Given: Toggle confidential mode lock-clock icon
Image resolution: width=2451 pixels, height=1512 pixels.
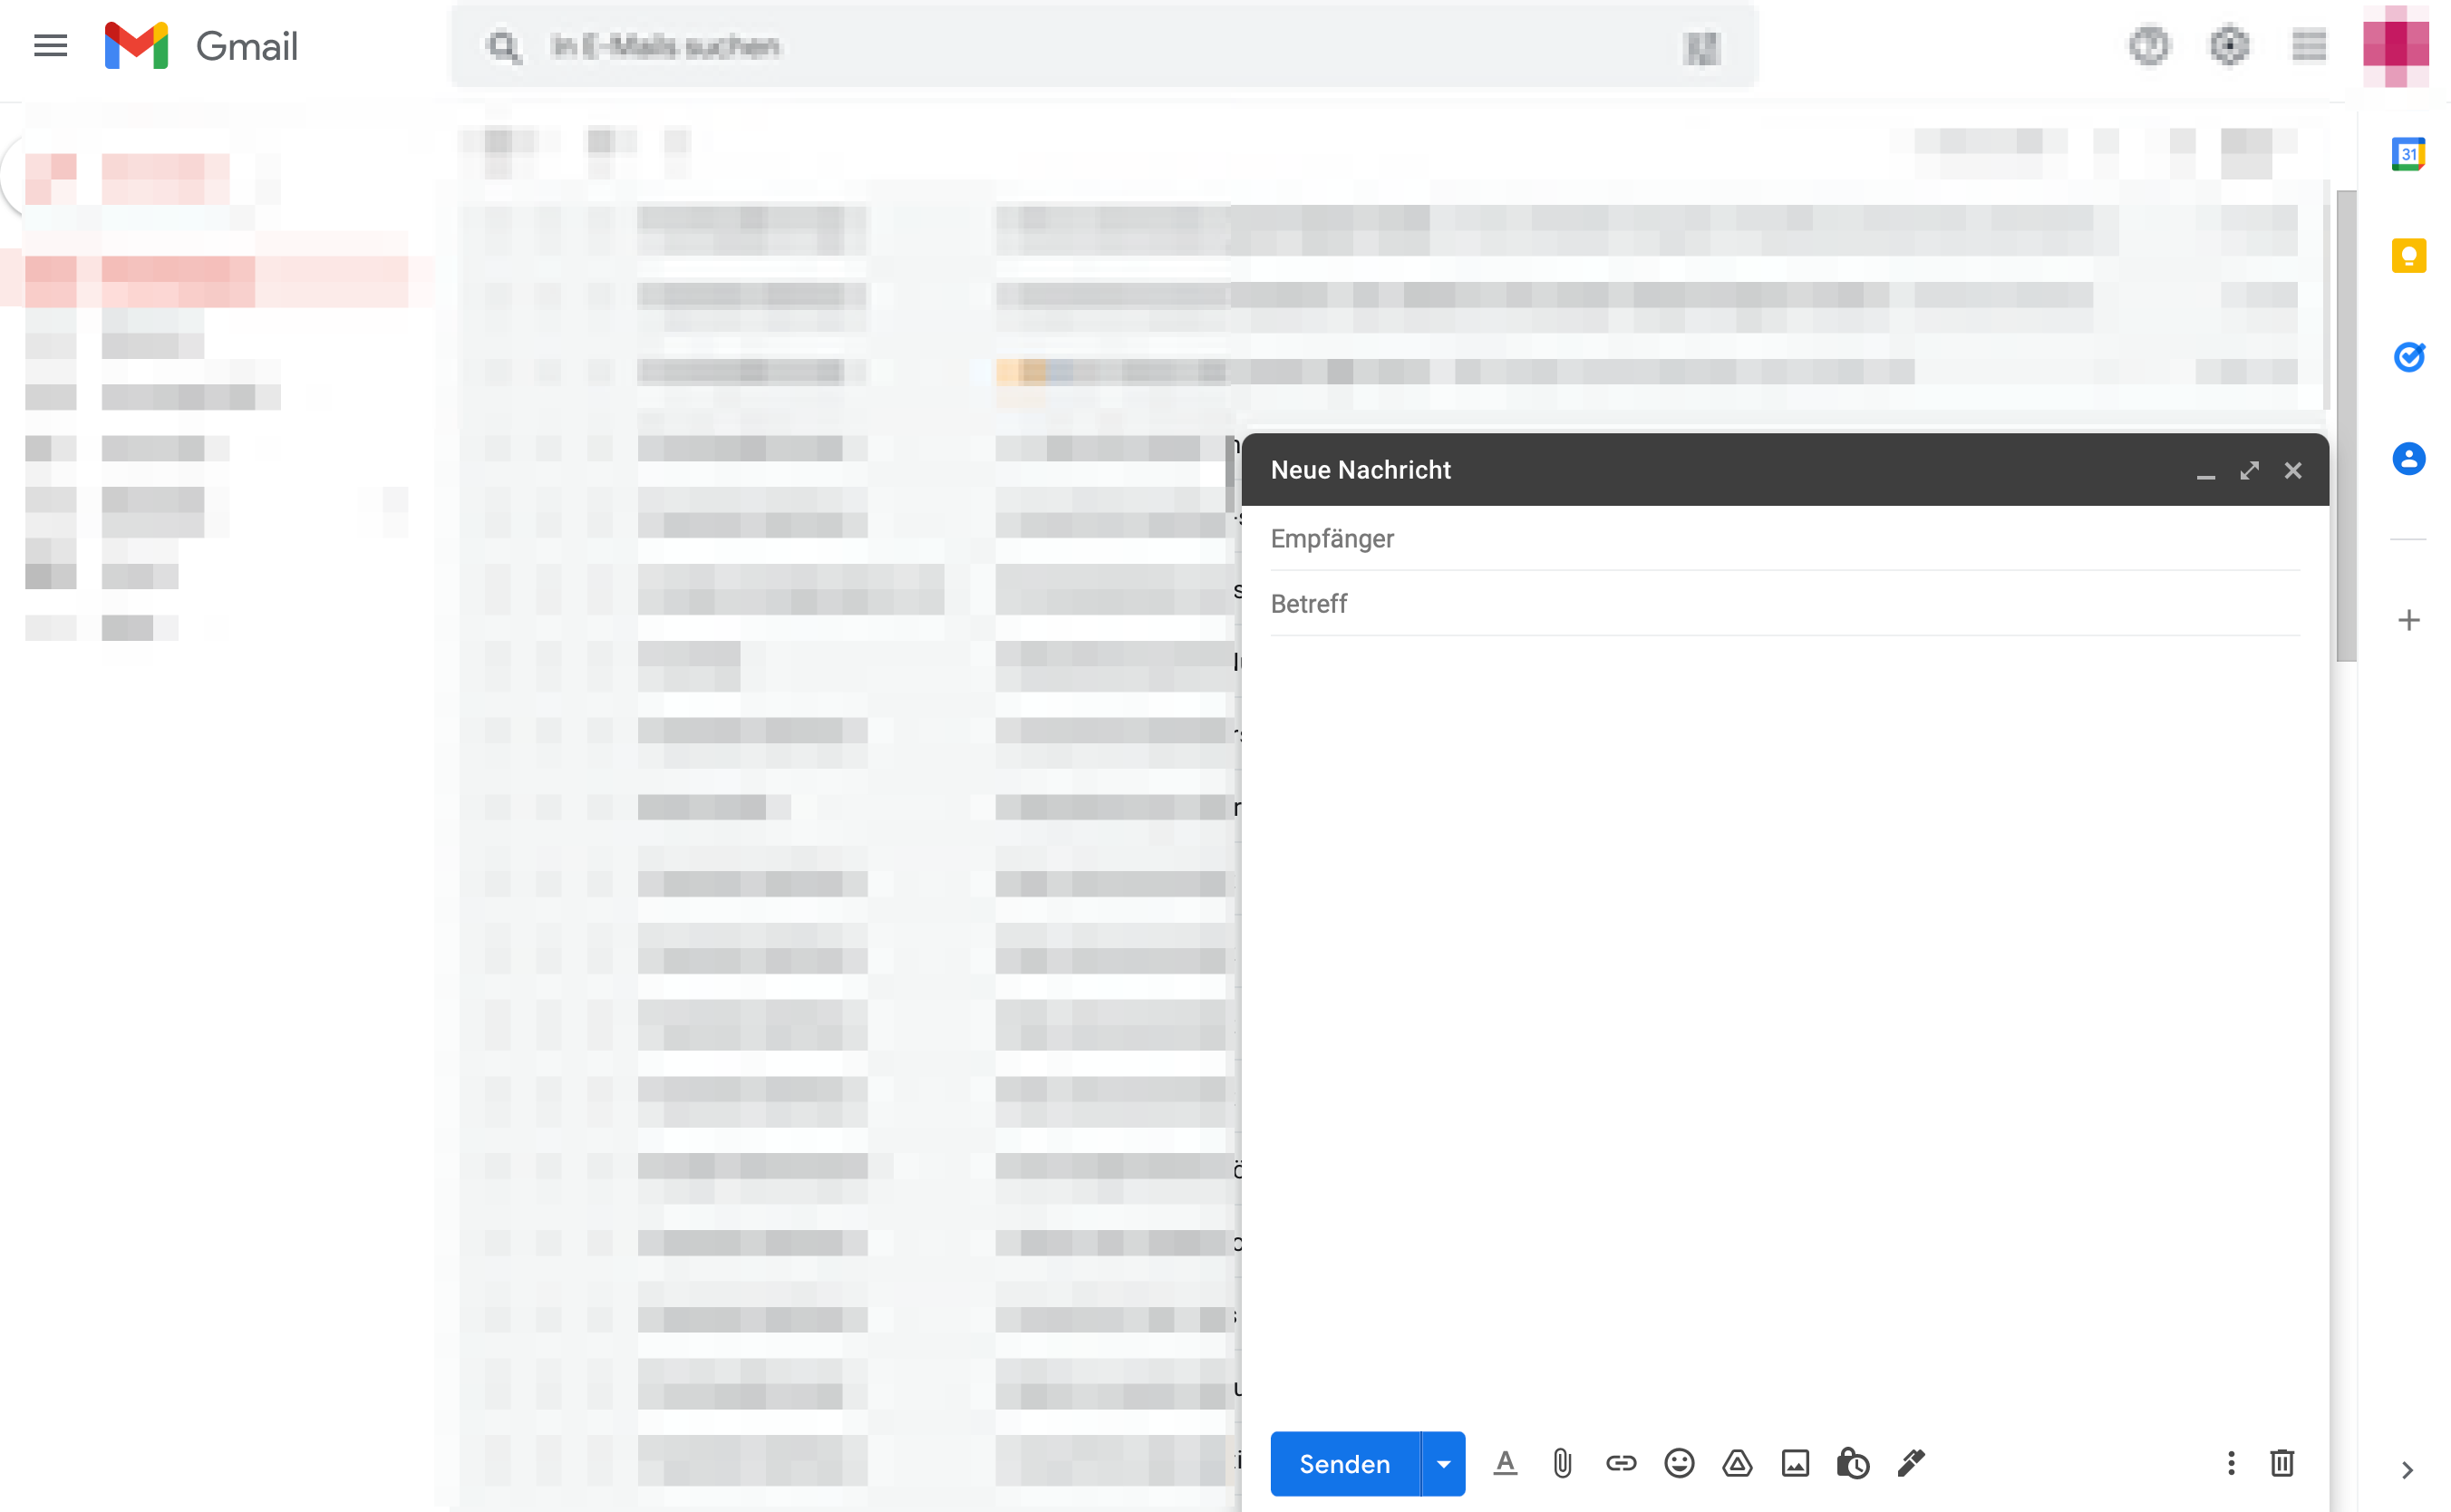Looking at the screenshot, I should tap(1852, 1464).
